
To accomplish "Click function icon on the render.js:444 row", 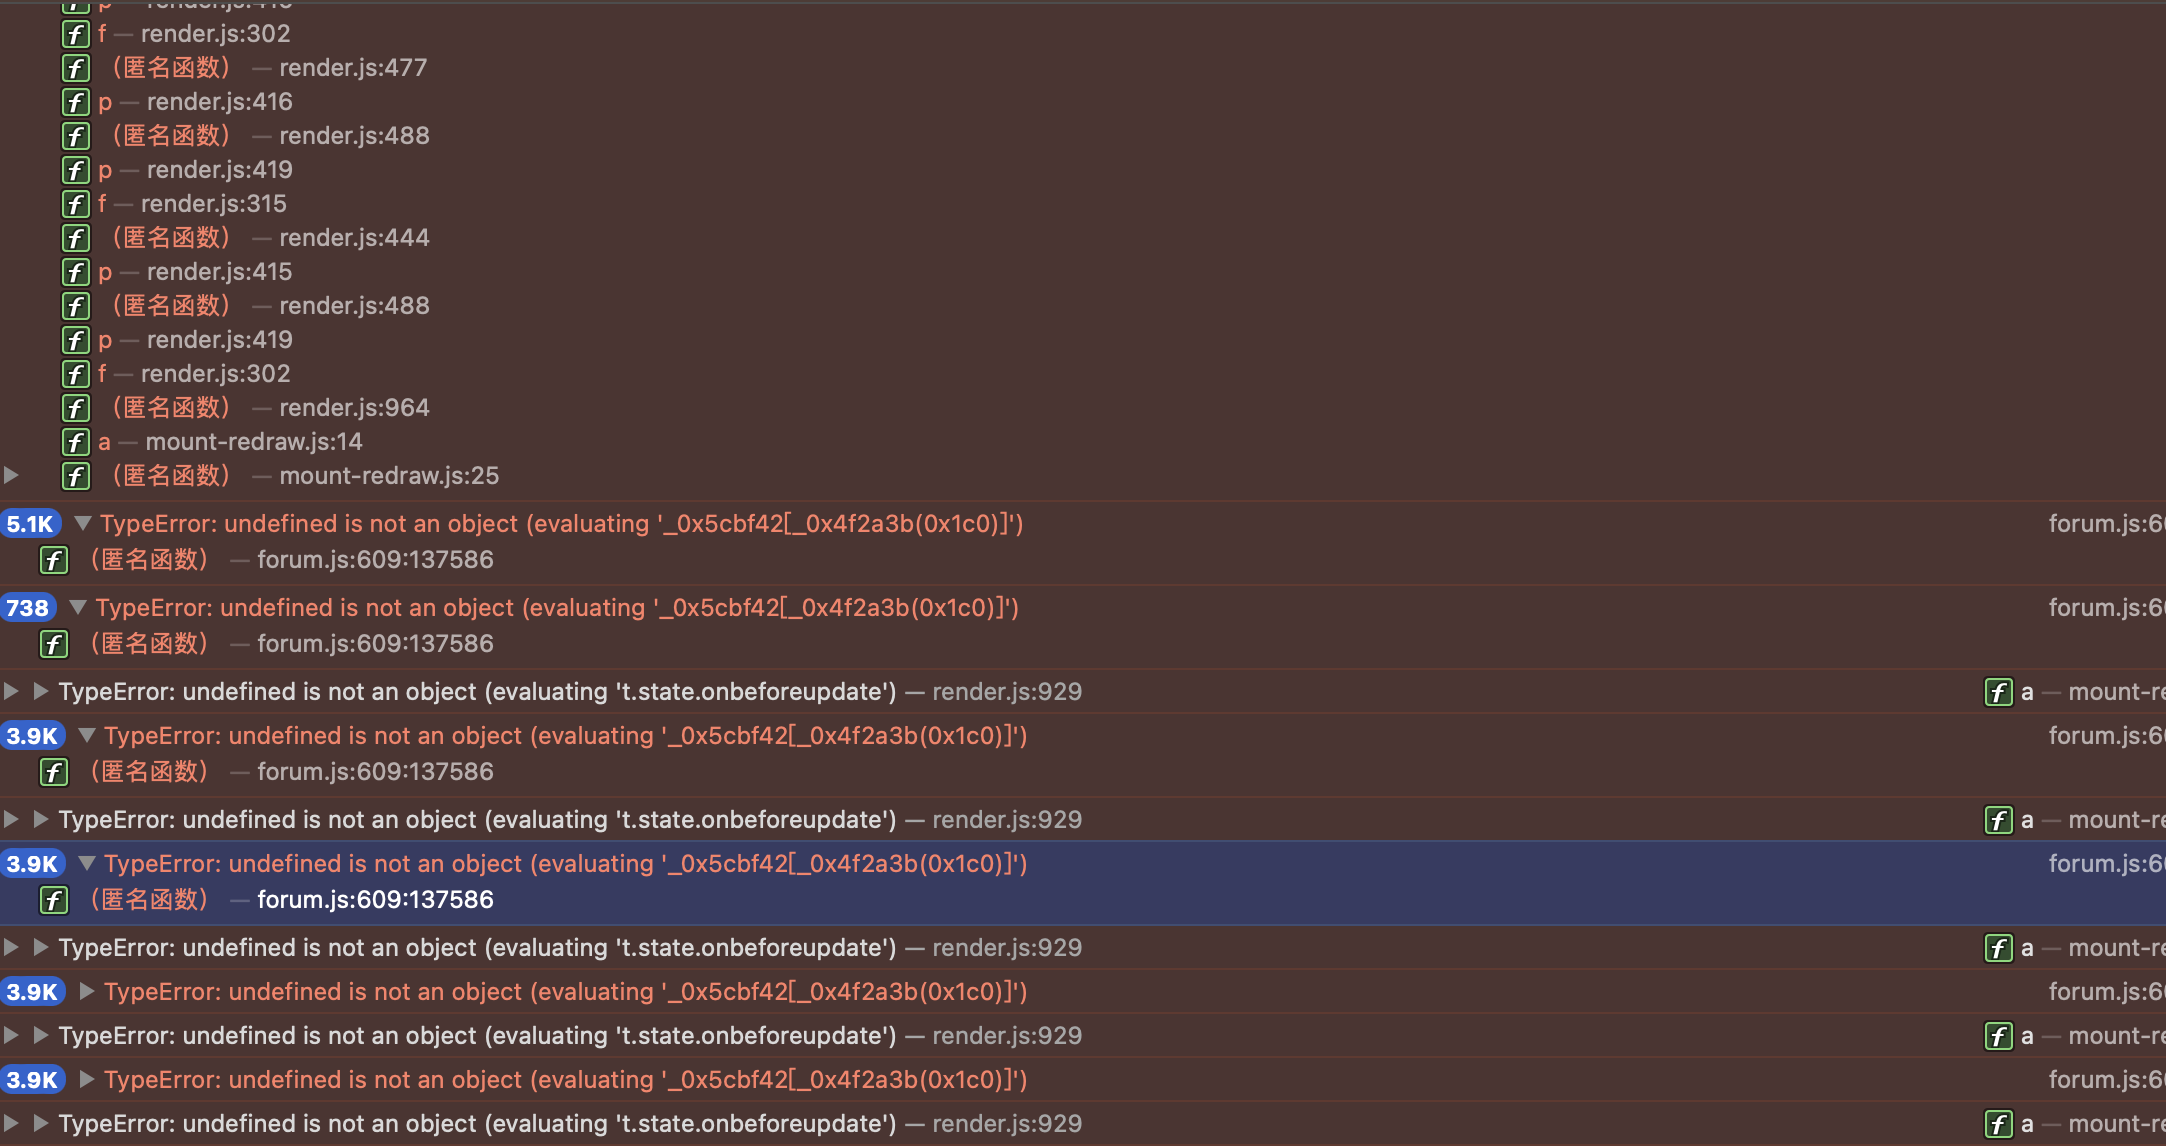I will [x=76, y=238].
